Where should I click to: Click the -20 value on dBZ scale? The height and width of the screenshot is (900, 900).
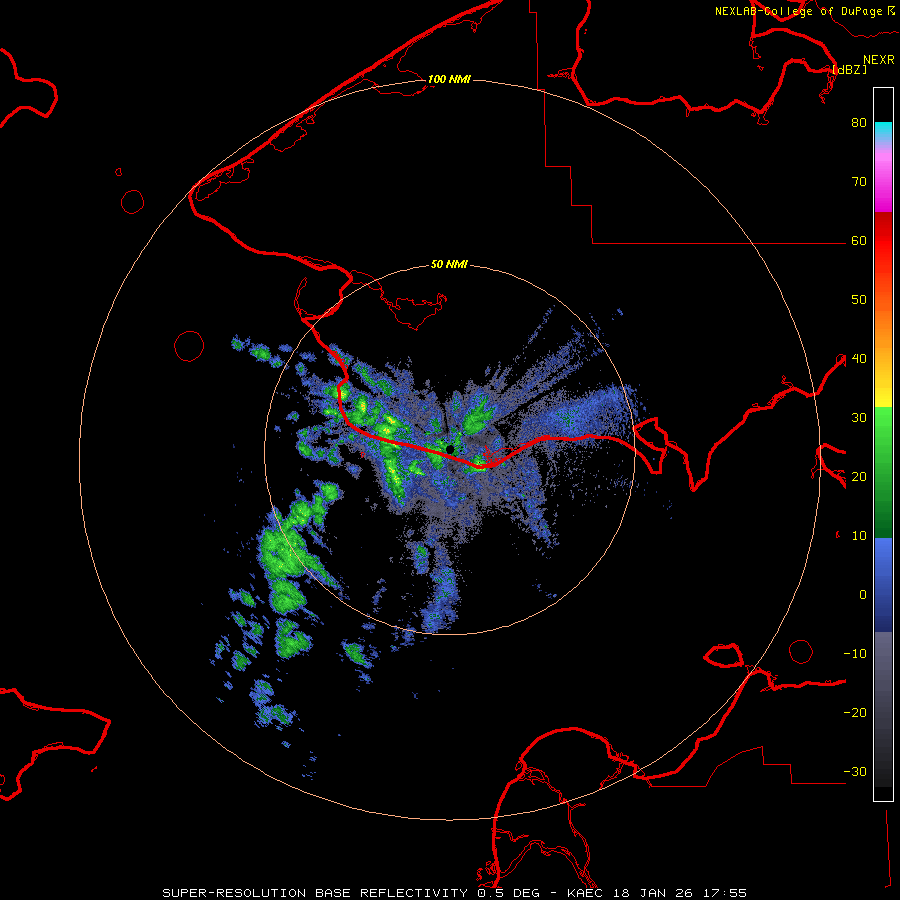[855, 712]
